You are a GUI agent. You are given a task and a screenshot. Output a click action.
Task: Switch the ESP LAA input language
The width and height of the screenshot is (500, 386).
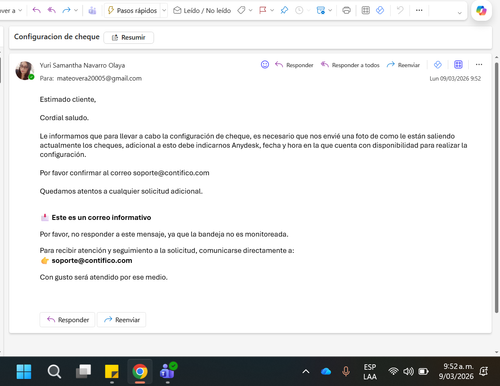point(370,372)
